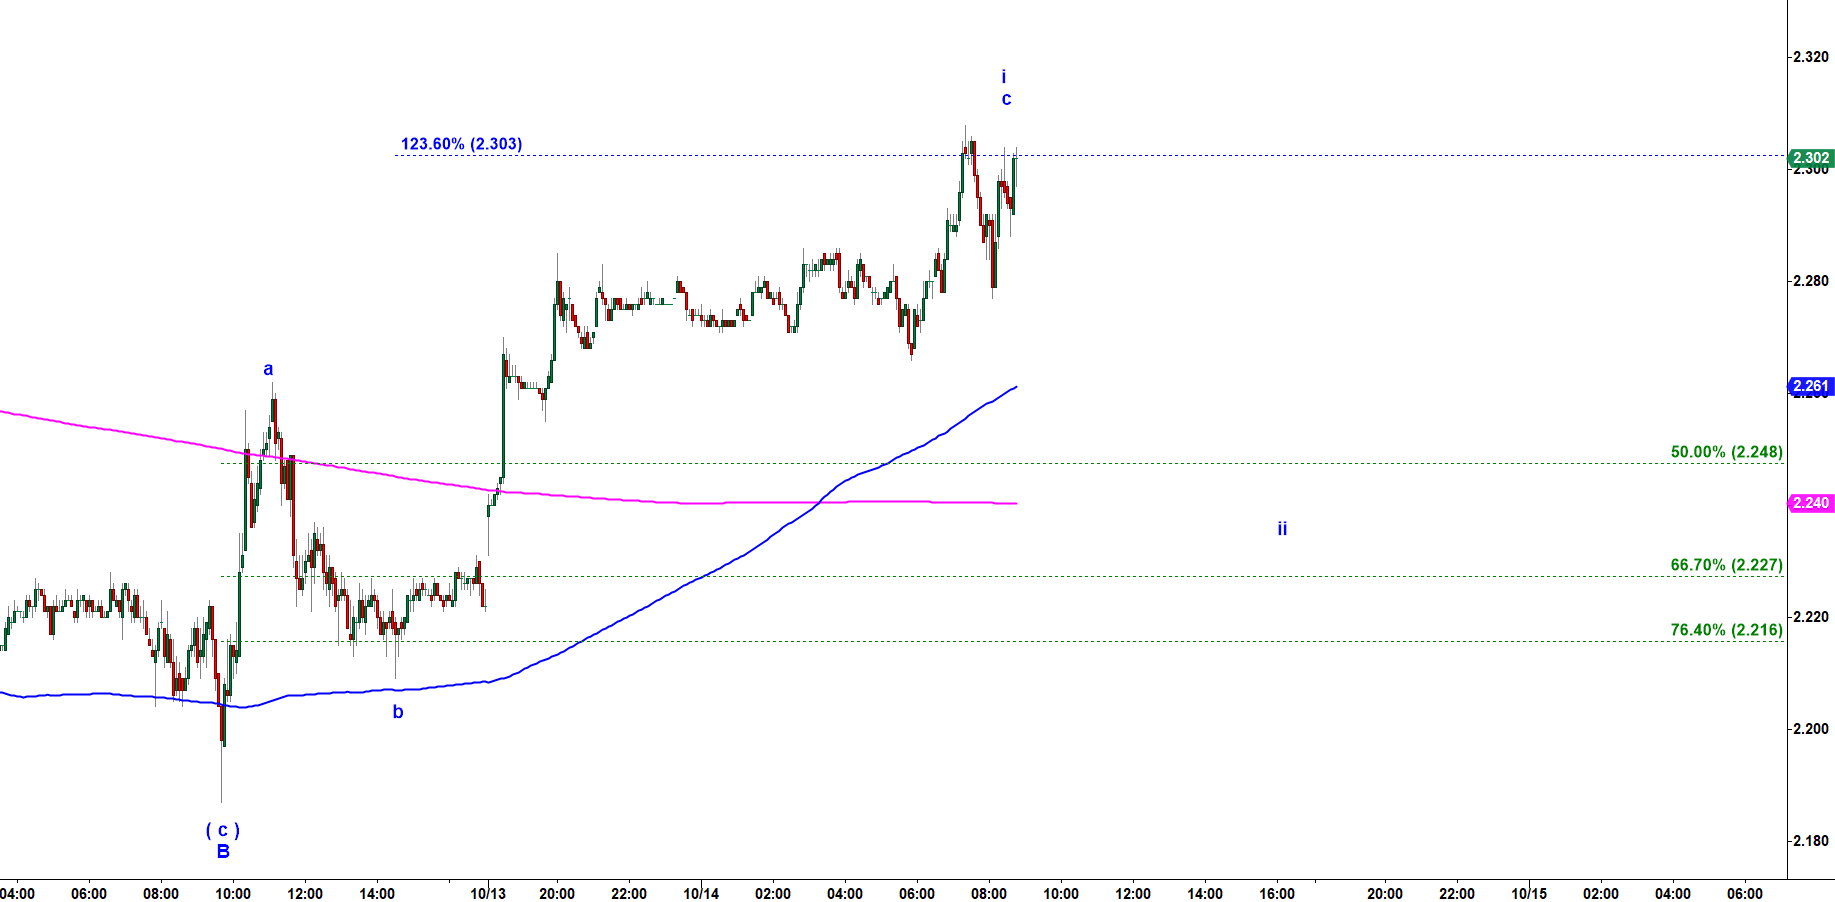Click the wave label 'b' under blue line

(398, 712)
